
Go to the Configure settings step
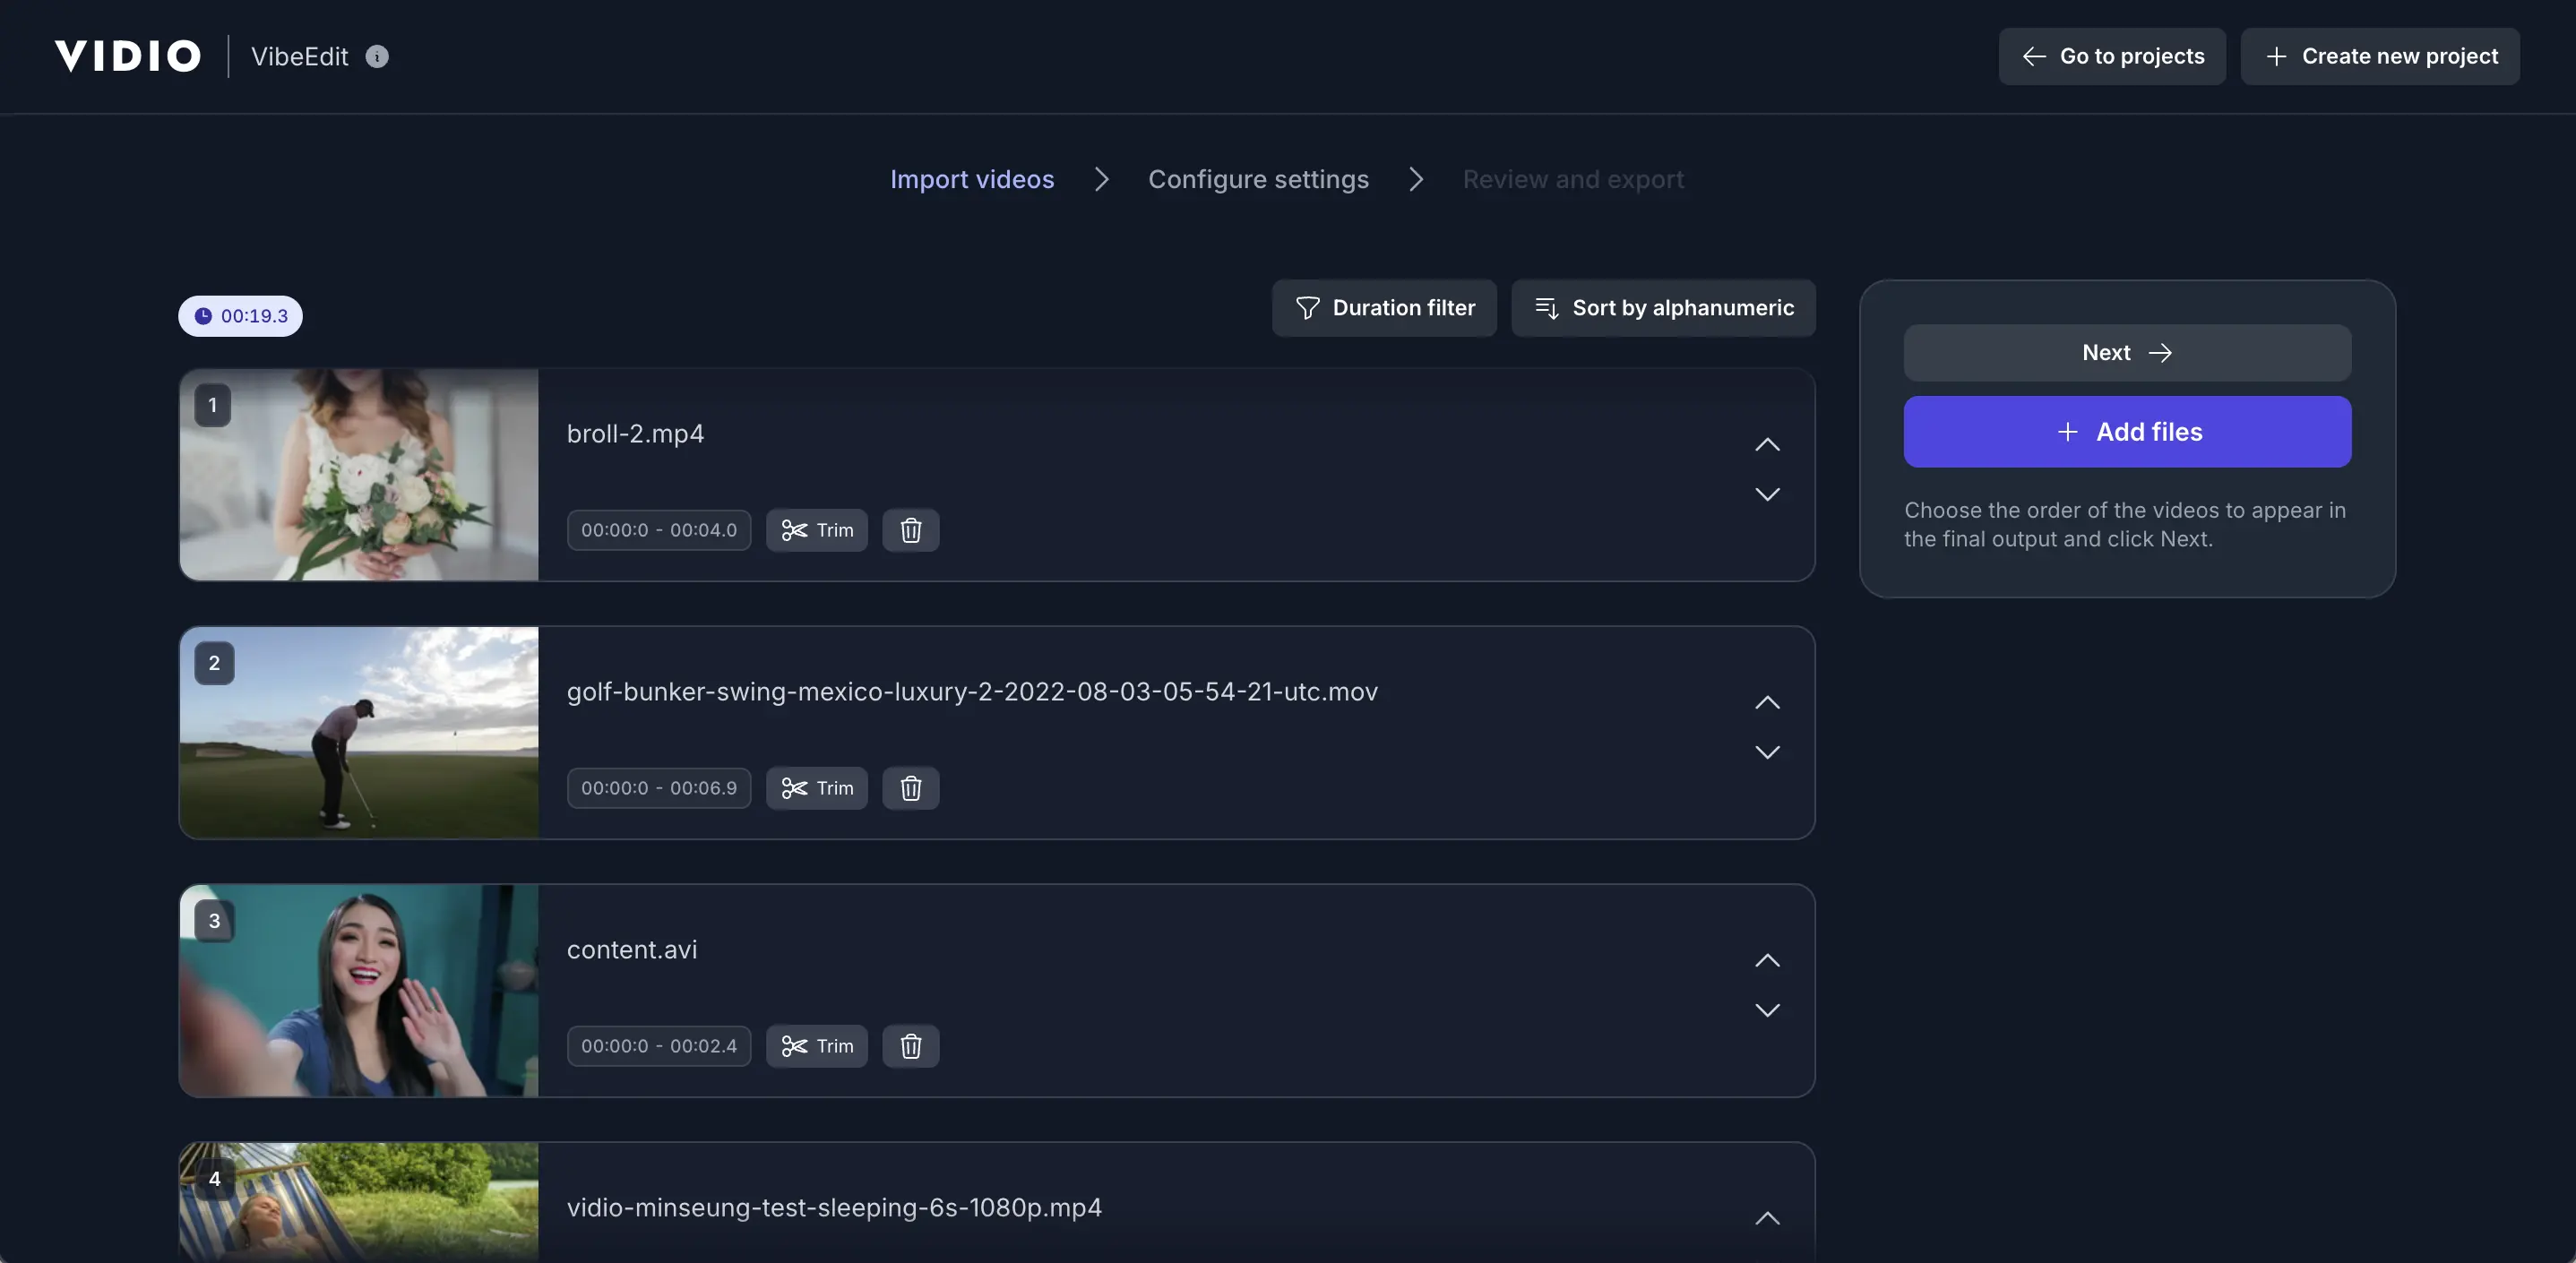tap(1258, 179)
